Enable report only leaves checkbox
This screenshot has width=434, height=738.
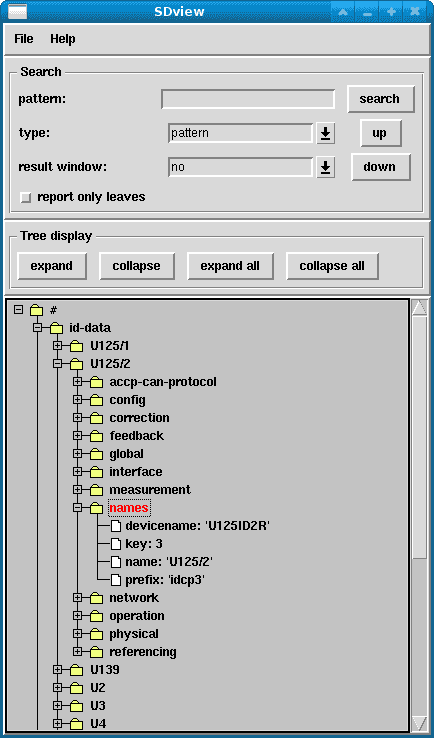(x=26, y=198)
